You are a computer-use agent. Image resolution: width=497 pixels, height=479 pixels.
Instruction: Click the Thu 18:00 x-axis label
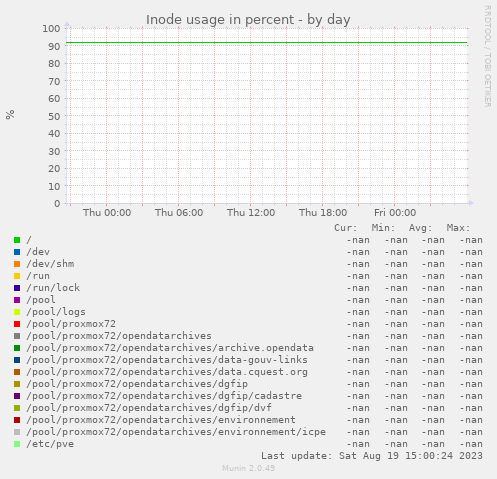pyautogui.click(x=323, y=213)
